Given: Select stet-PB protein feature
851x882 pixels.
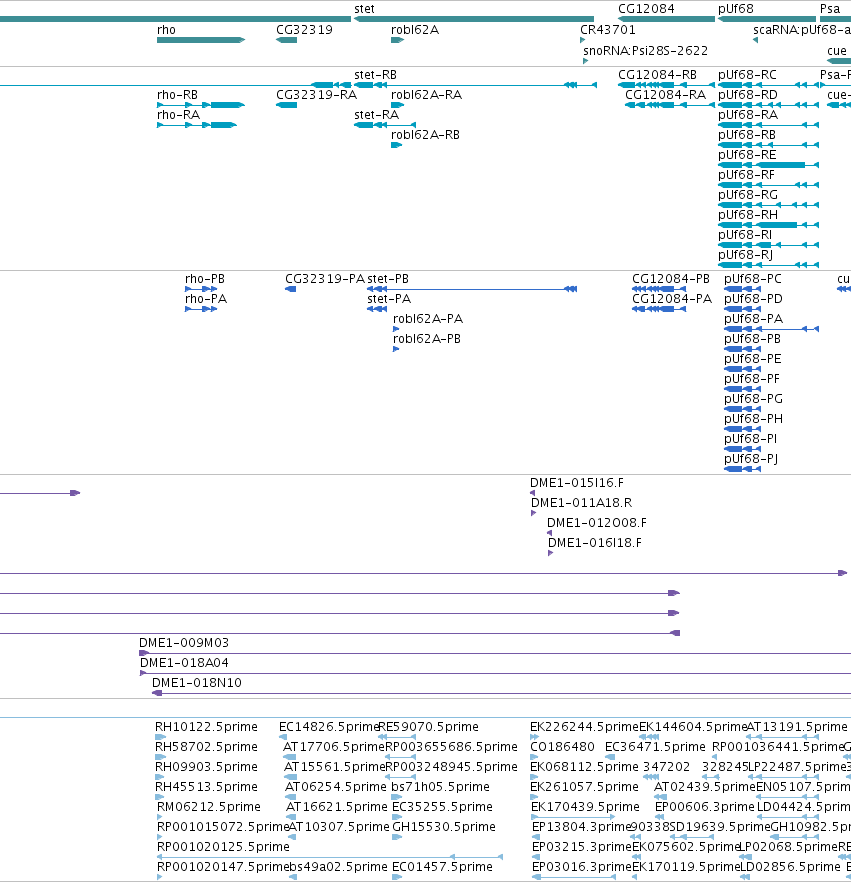Looking at the screenshot, I should pos(472,289).
